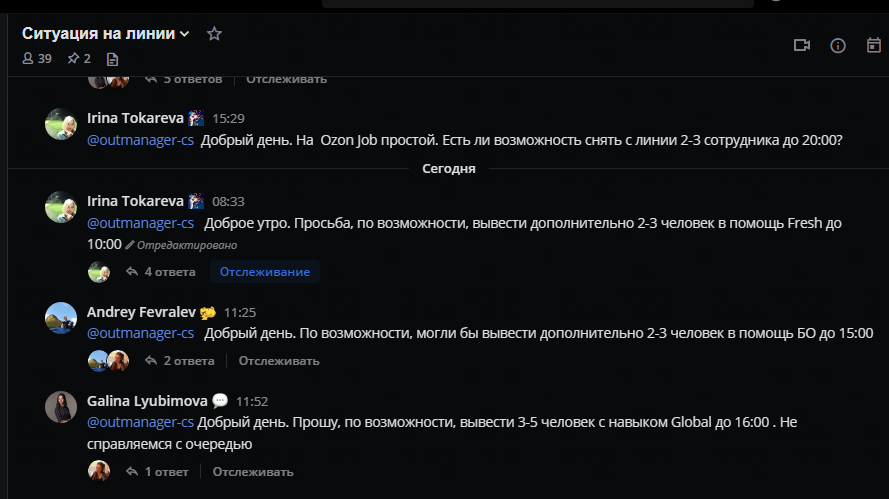Open channel info panel icon
The image size is (889, 499).
click(838, 45)
